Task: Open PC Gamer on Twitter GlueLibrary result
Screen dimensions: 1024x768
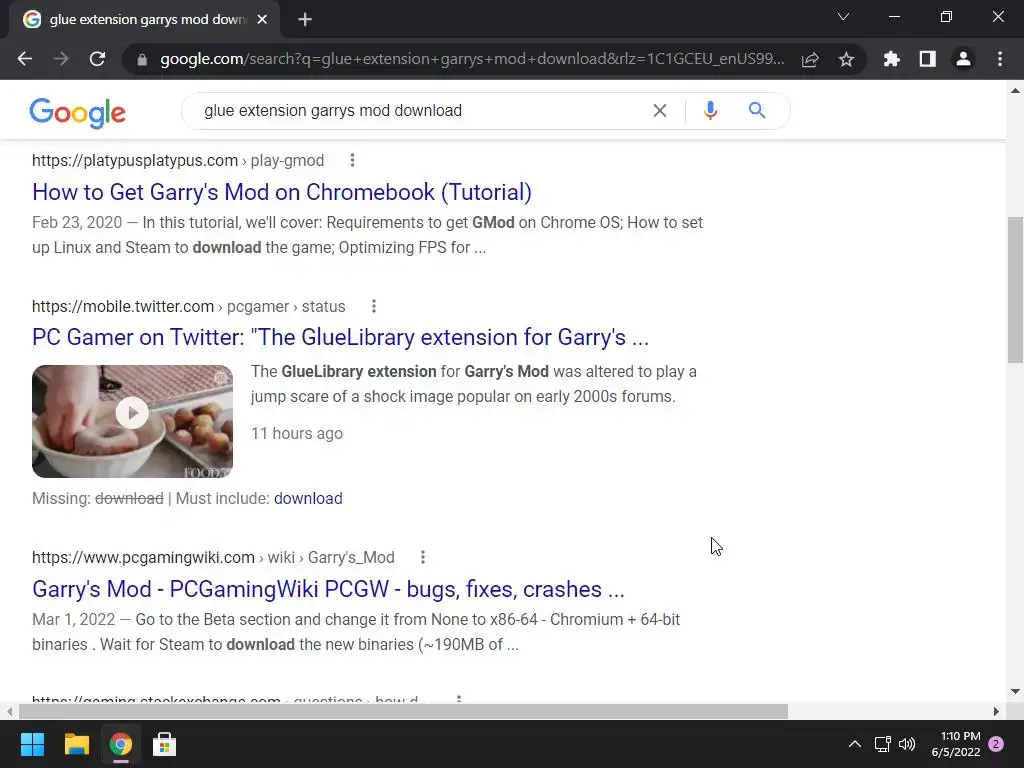Action: [x=340, y=338]
